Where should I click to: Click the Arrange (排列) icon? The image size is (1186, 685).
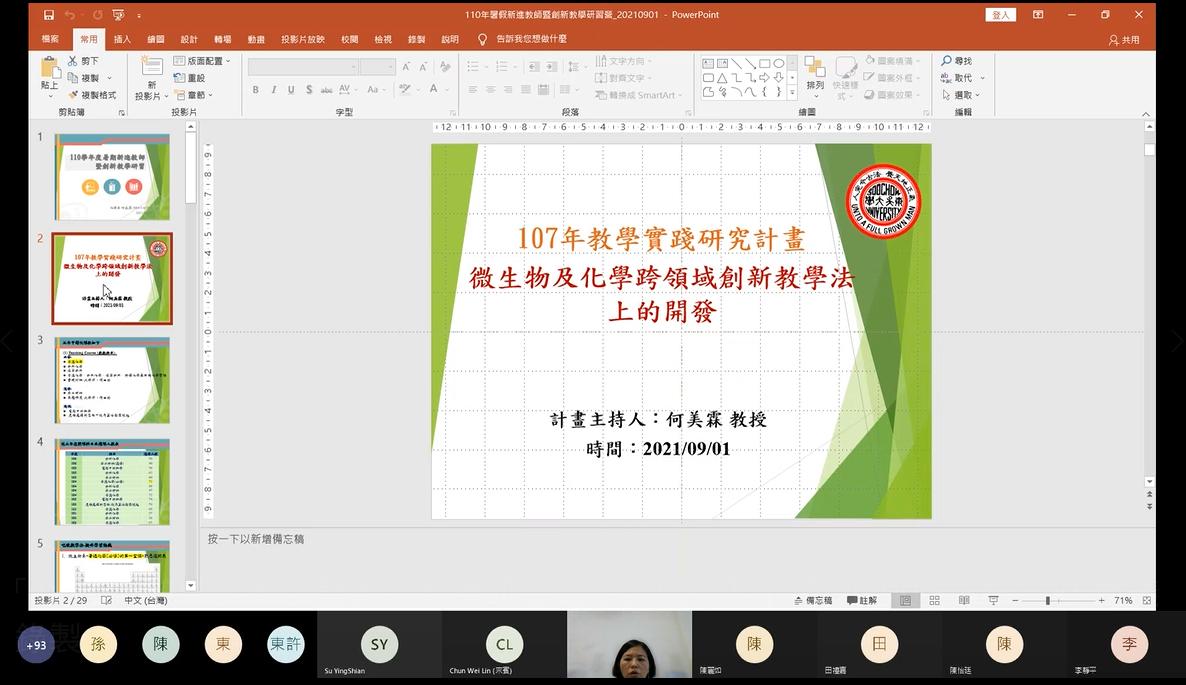point(814,73)
